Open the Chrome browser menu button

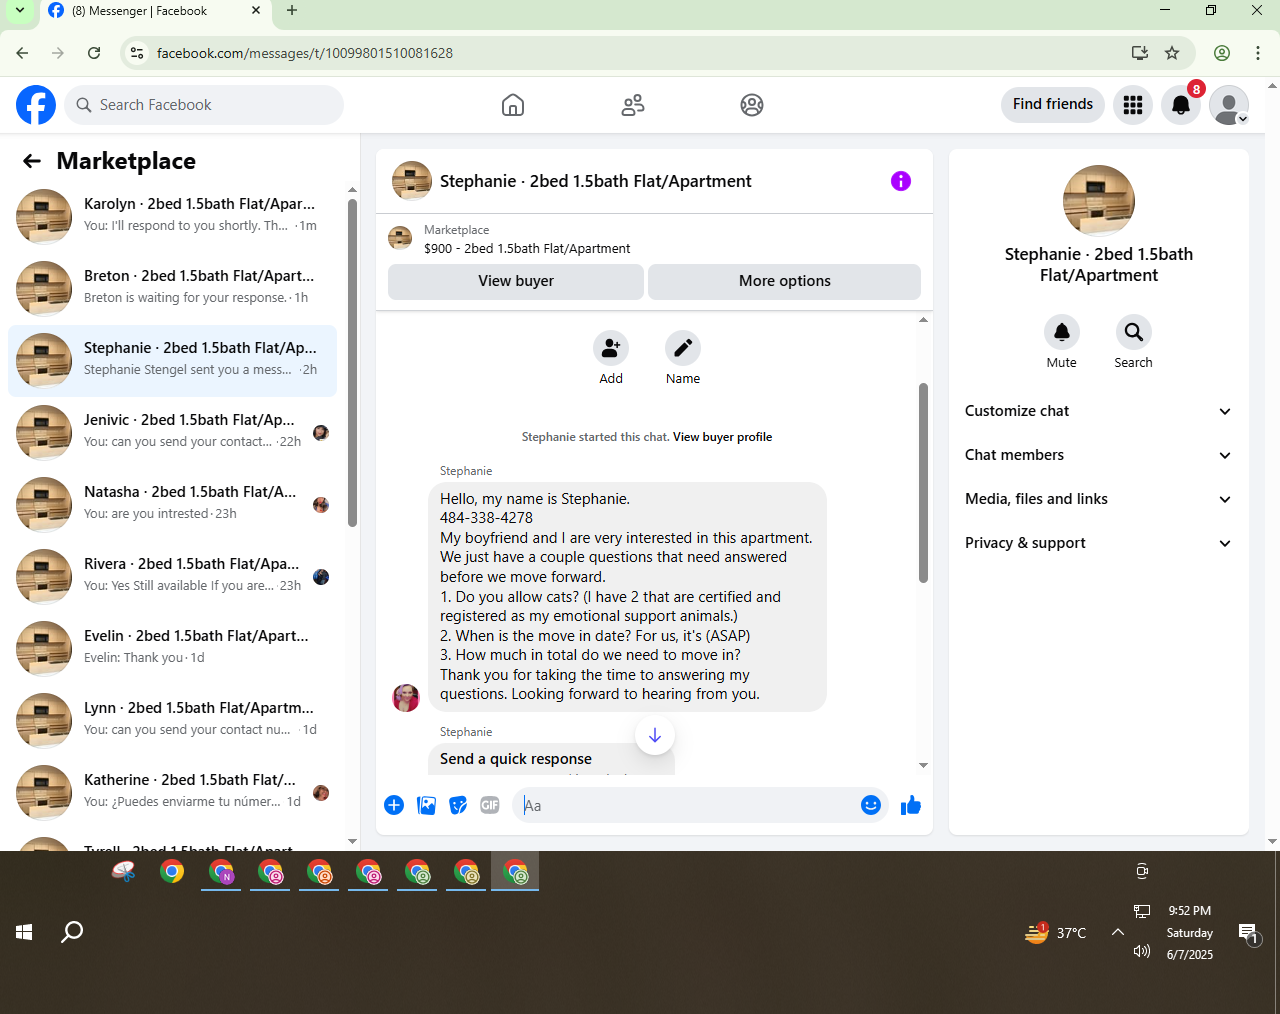coord(1258,53)
